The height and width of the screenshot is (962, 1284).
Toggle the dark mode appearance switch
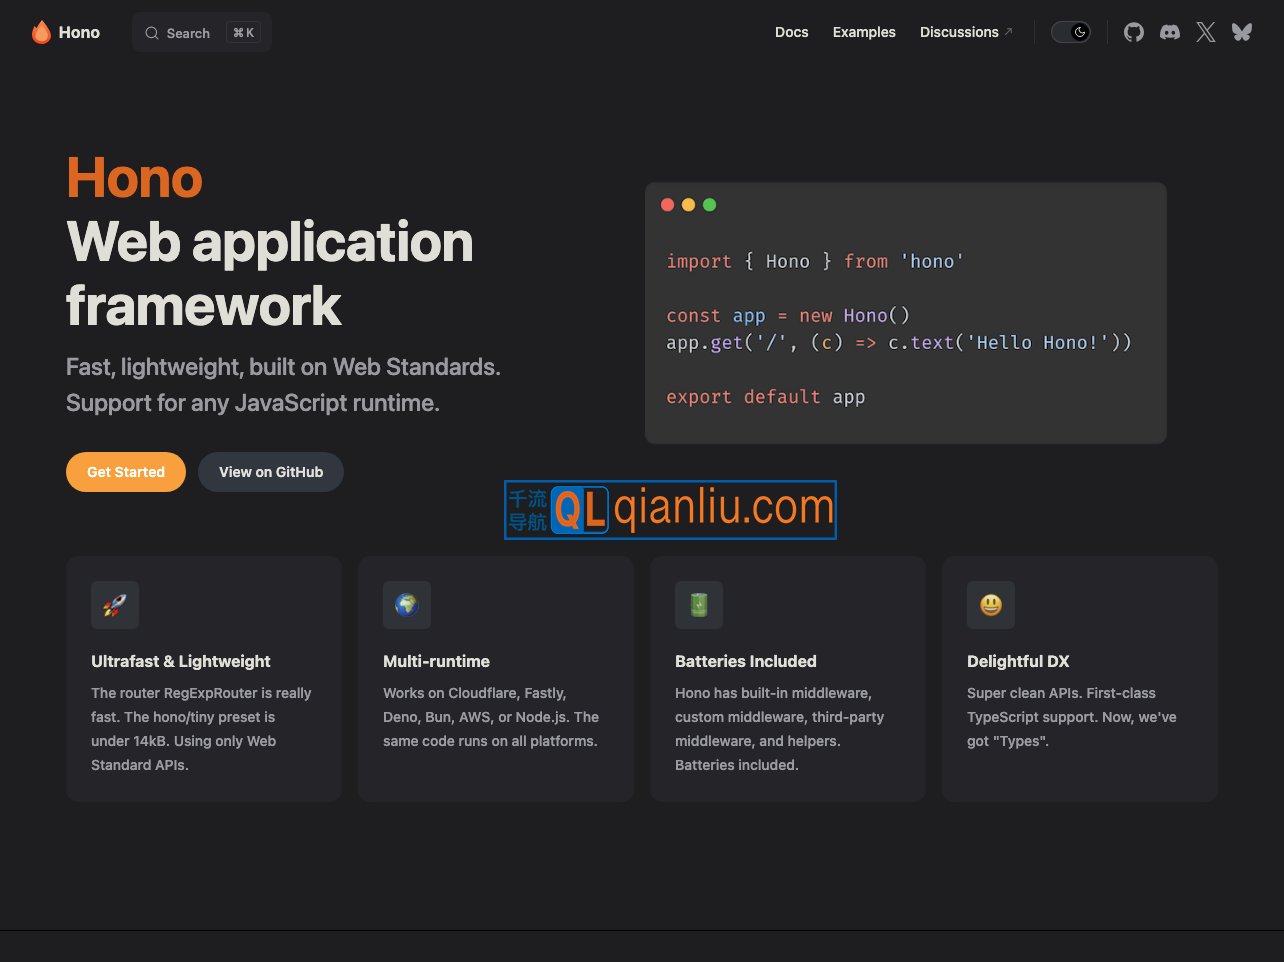tap(1070, 32)
